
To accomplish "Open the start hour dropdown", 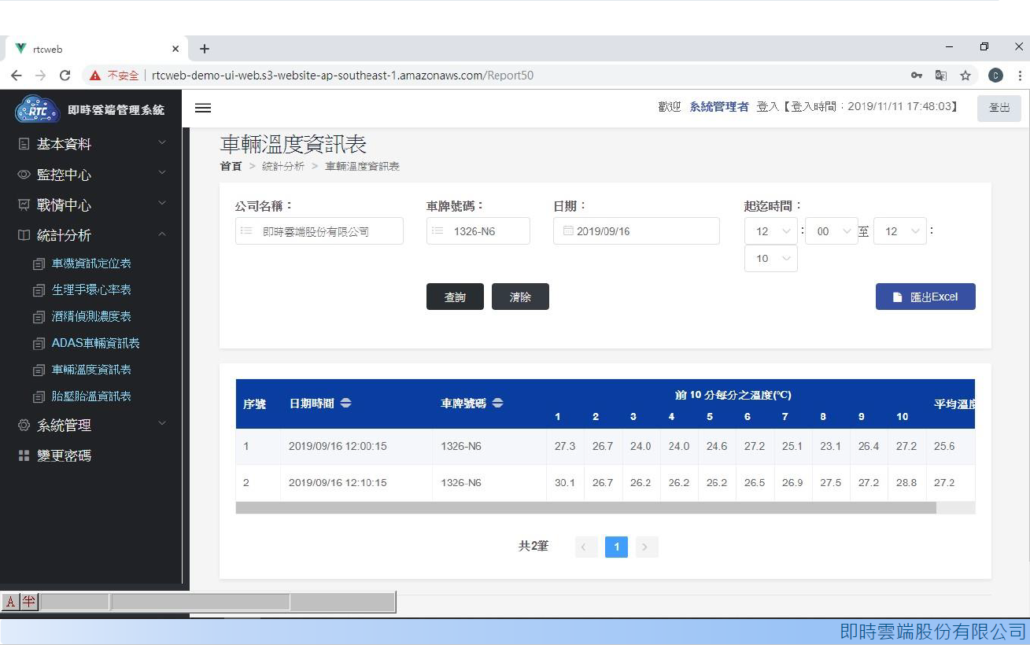I will click(771, 231).
